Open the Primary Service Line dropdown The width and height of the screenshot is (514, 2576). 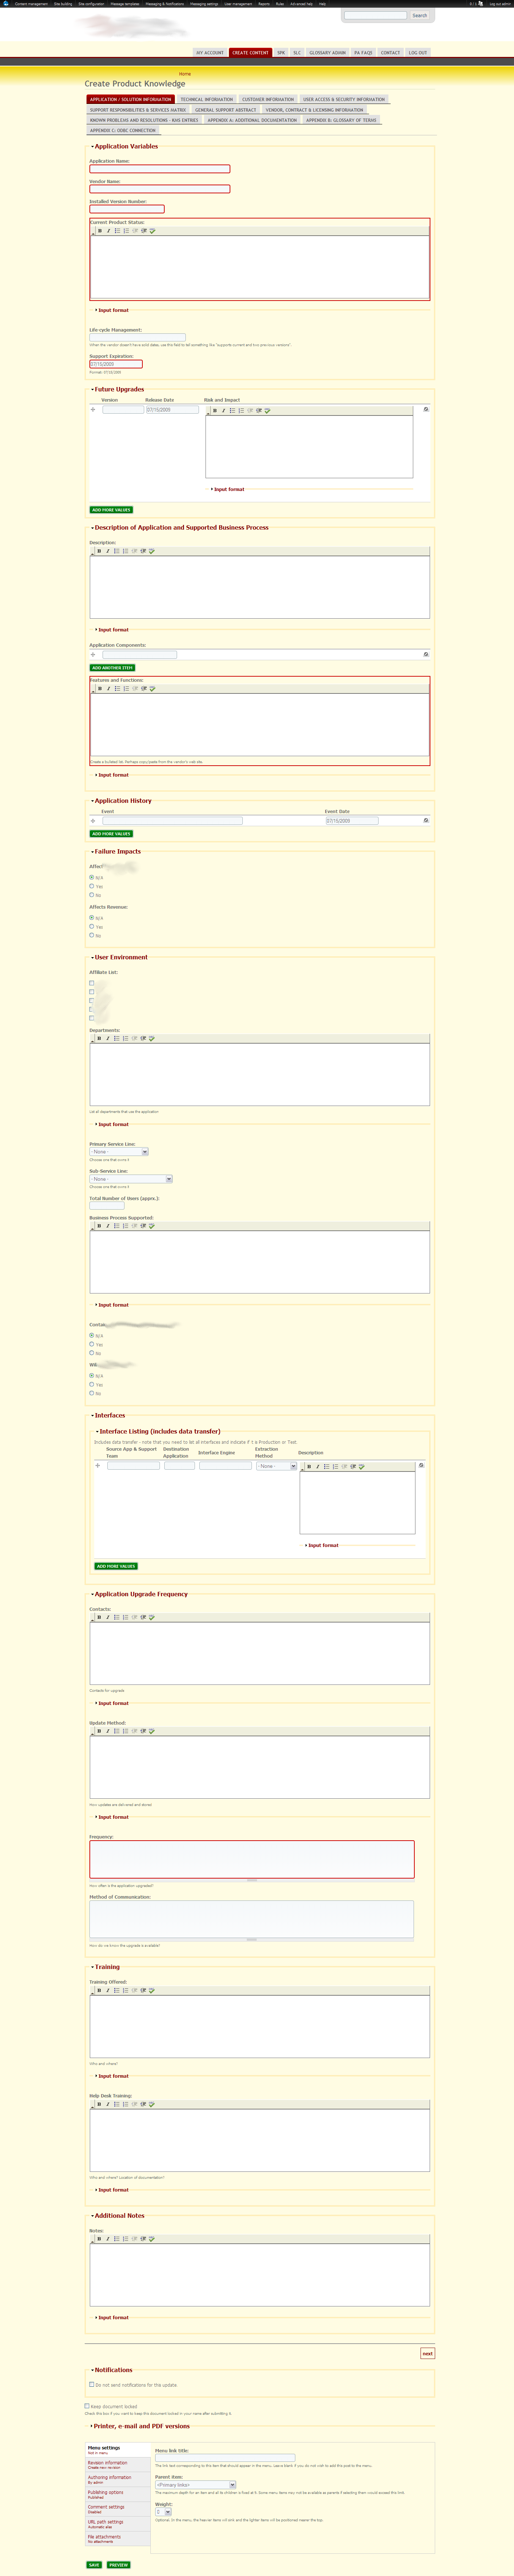pos(119,1152)
